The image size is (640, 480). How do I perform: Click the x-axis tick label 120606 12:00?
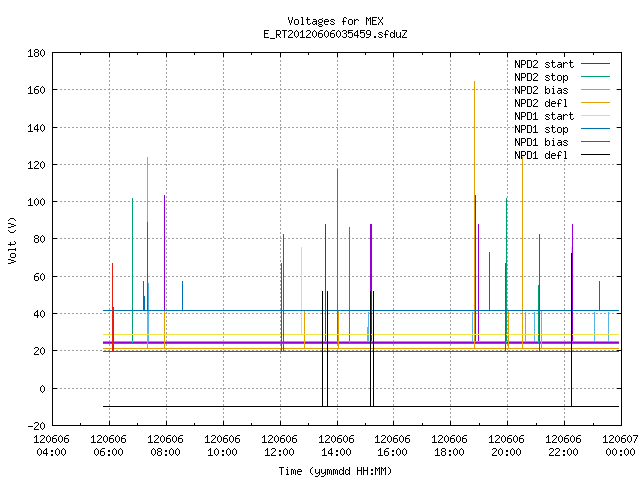click(279, 446)
